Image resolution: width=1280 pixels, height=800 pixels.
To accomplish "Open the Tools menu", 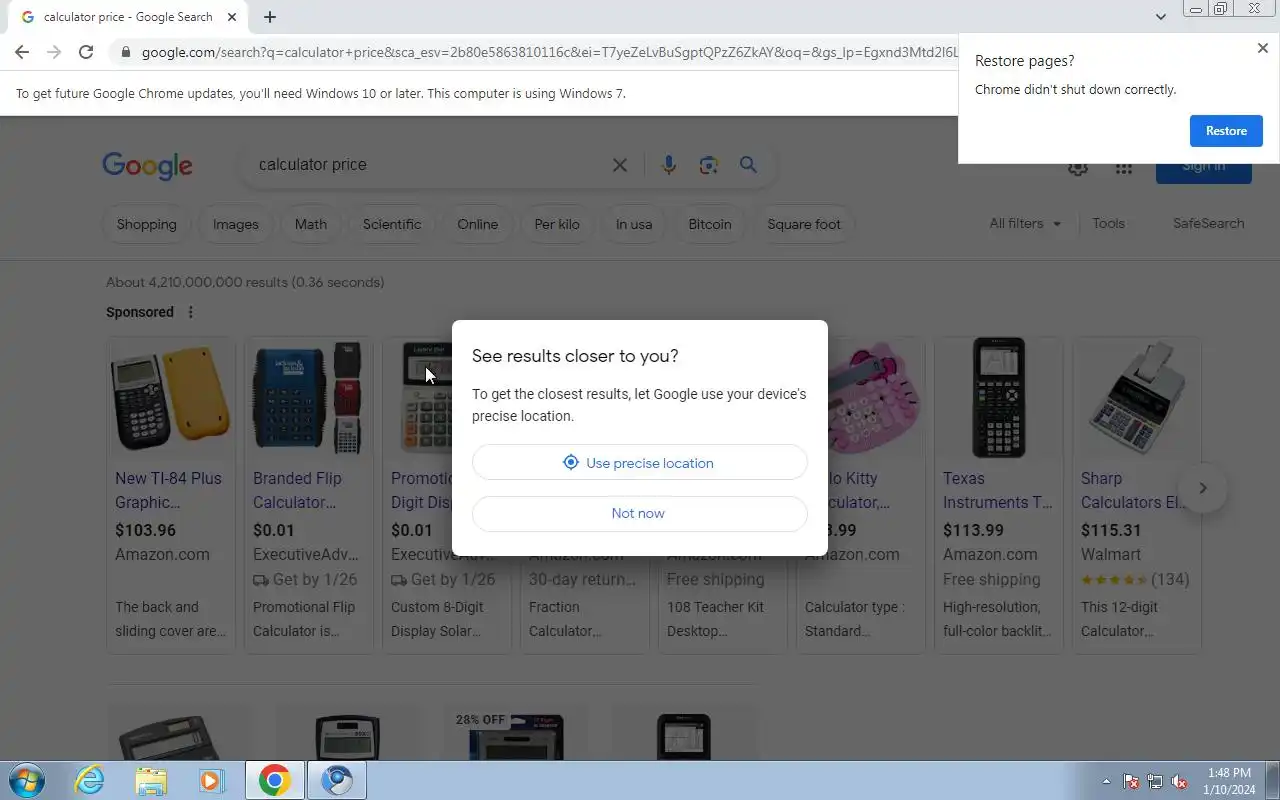I will tap(1108, 223).
